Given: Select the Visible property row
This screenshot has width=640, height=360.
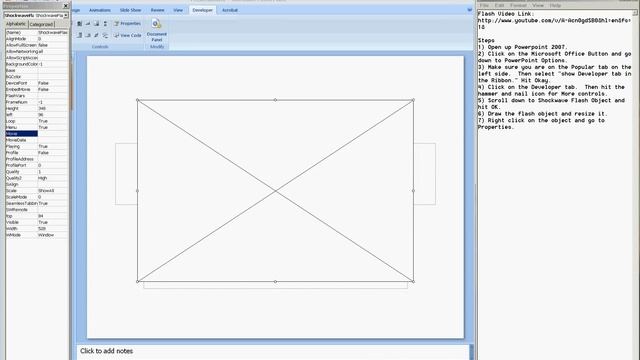Looking at the screenshot, I should (x=37, y=222).
